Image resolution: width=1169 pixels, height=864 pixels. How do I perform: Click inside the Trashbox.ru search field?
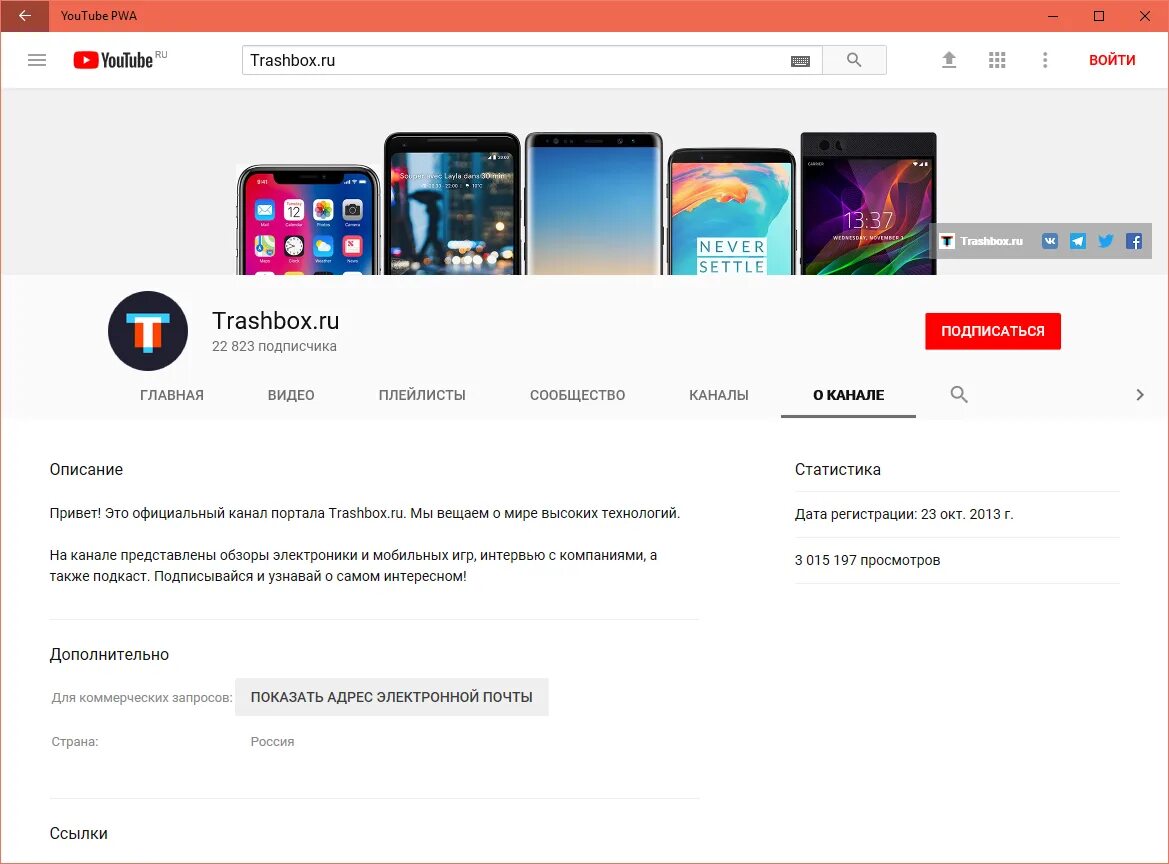click(500, 60)
